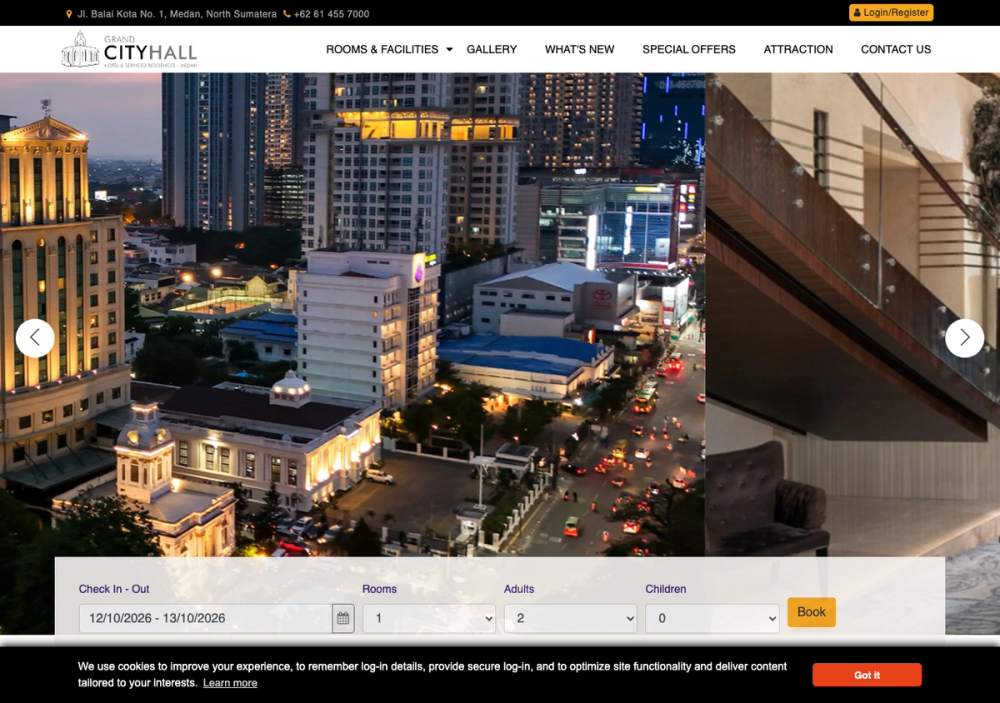Open the Learn more cookie link

point(230,683)
